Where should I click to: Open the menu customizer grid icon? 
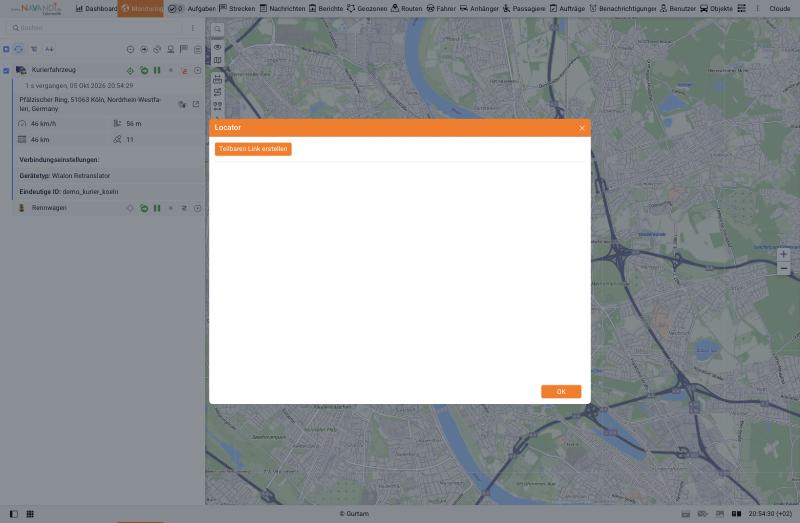pos(741,9)
